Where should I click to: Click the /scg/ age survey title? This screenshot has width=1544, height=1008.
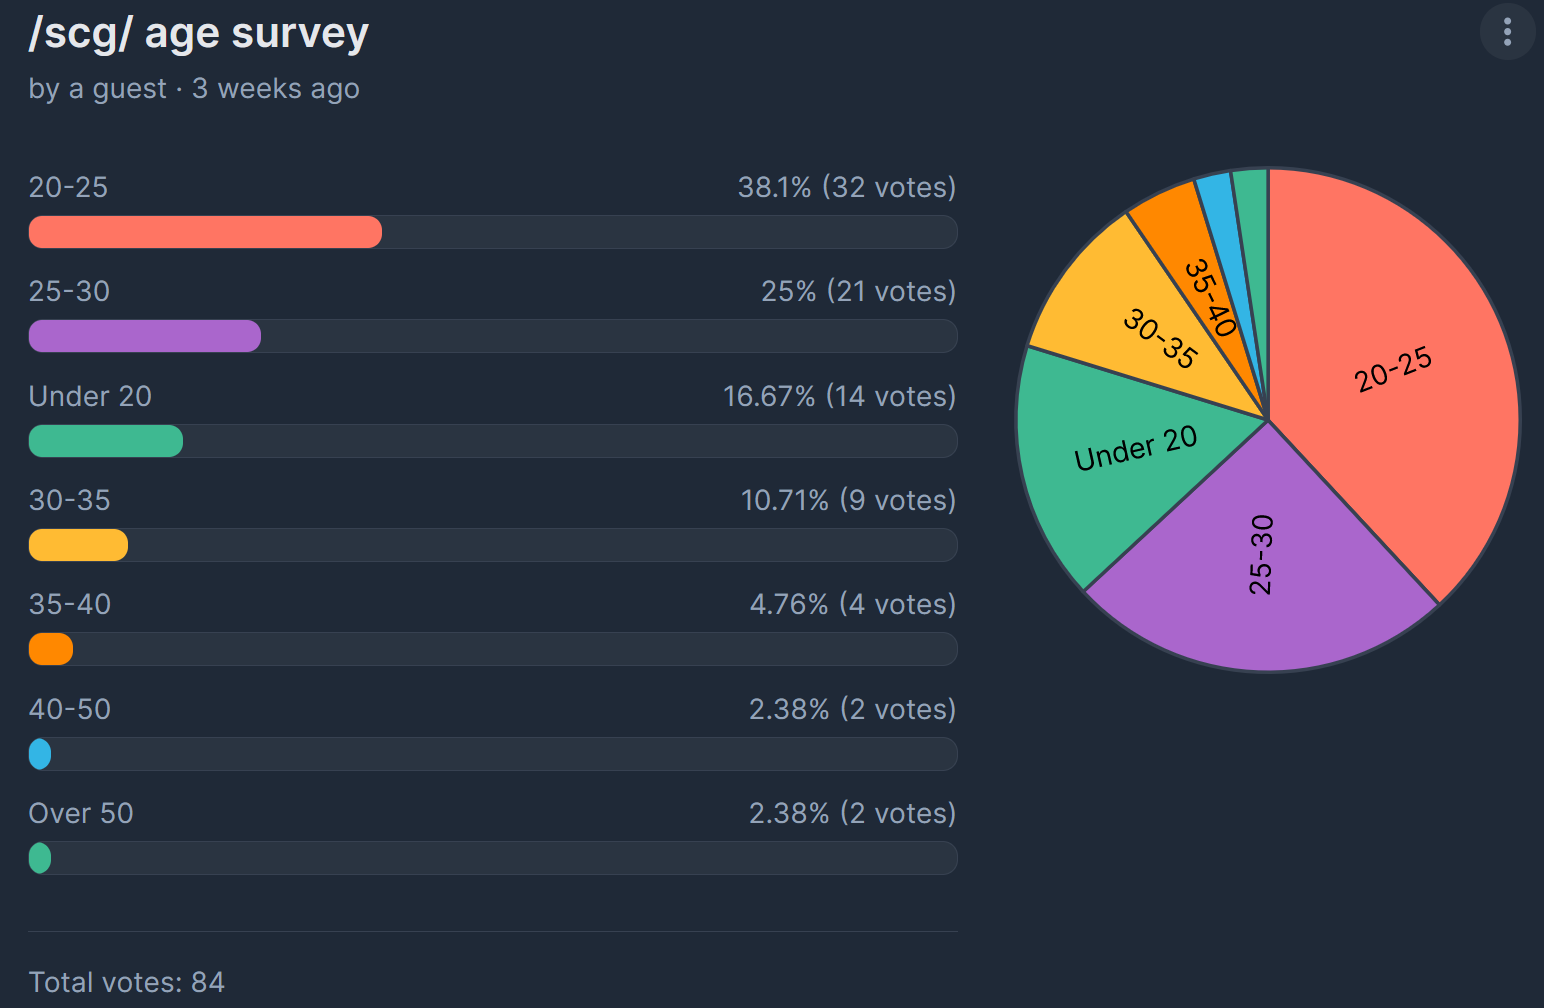point(199,34)
